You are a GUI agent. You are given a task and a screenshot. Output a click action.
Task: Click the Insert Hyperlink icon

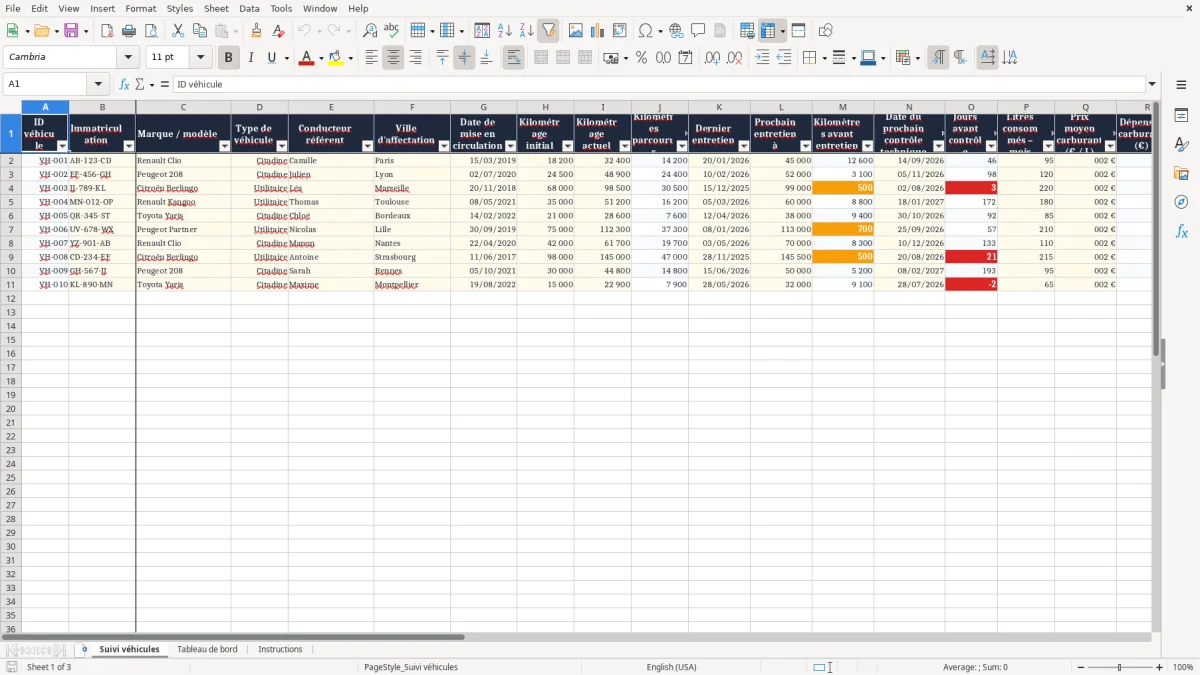point(676,31)
